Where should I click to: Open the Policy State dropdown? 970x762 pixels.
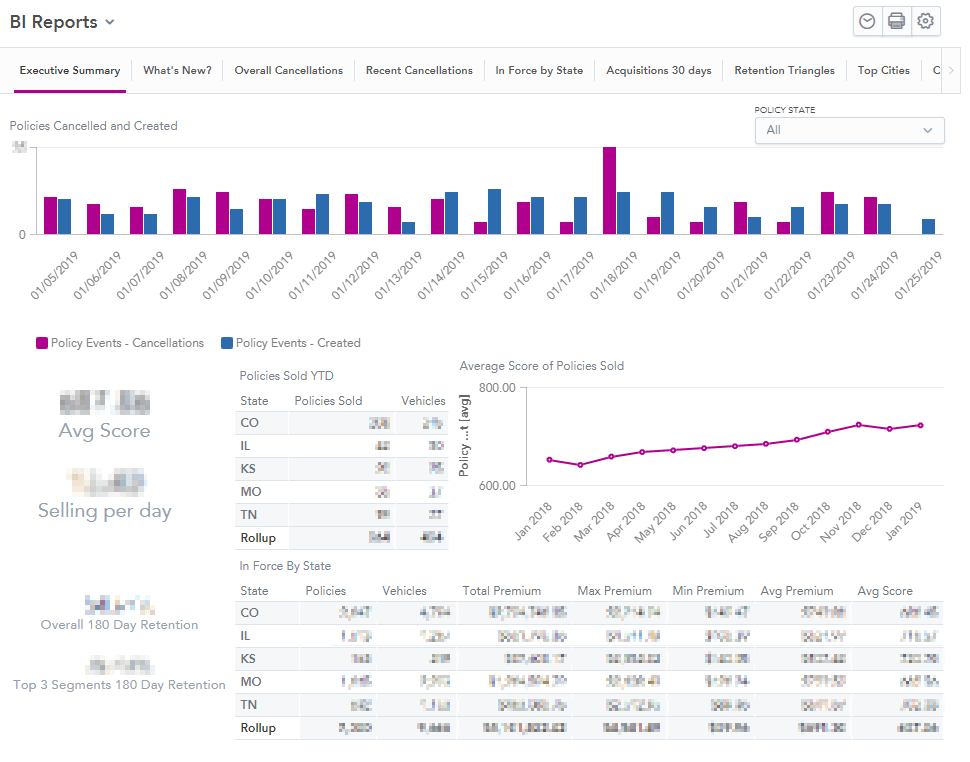point(849,130)
